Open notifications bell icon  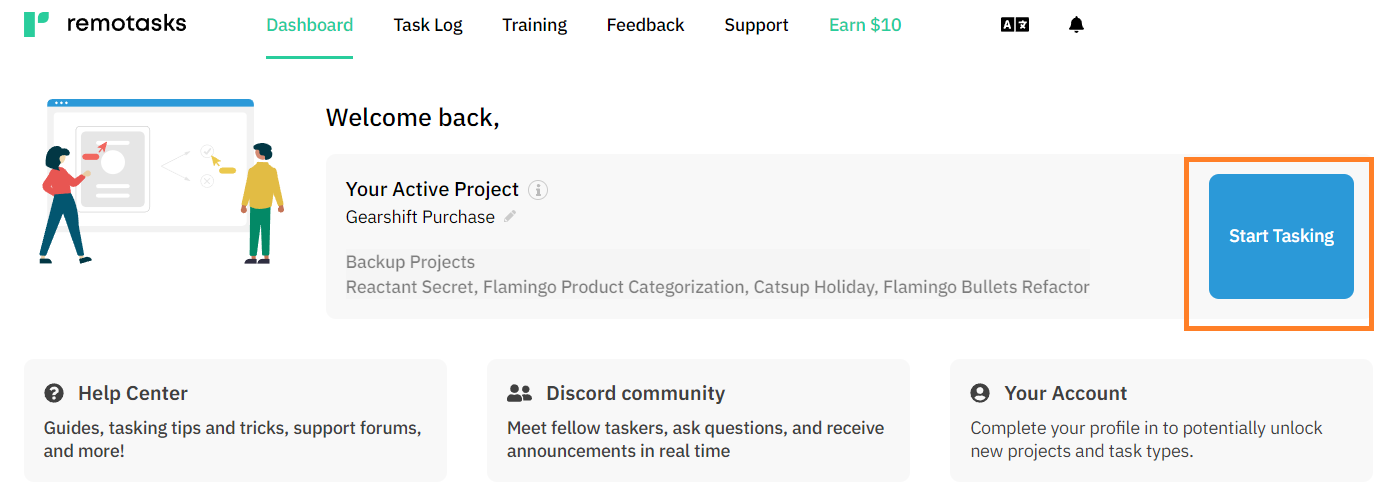[1076, 25]
